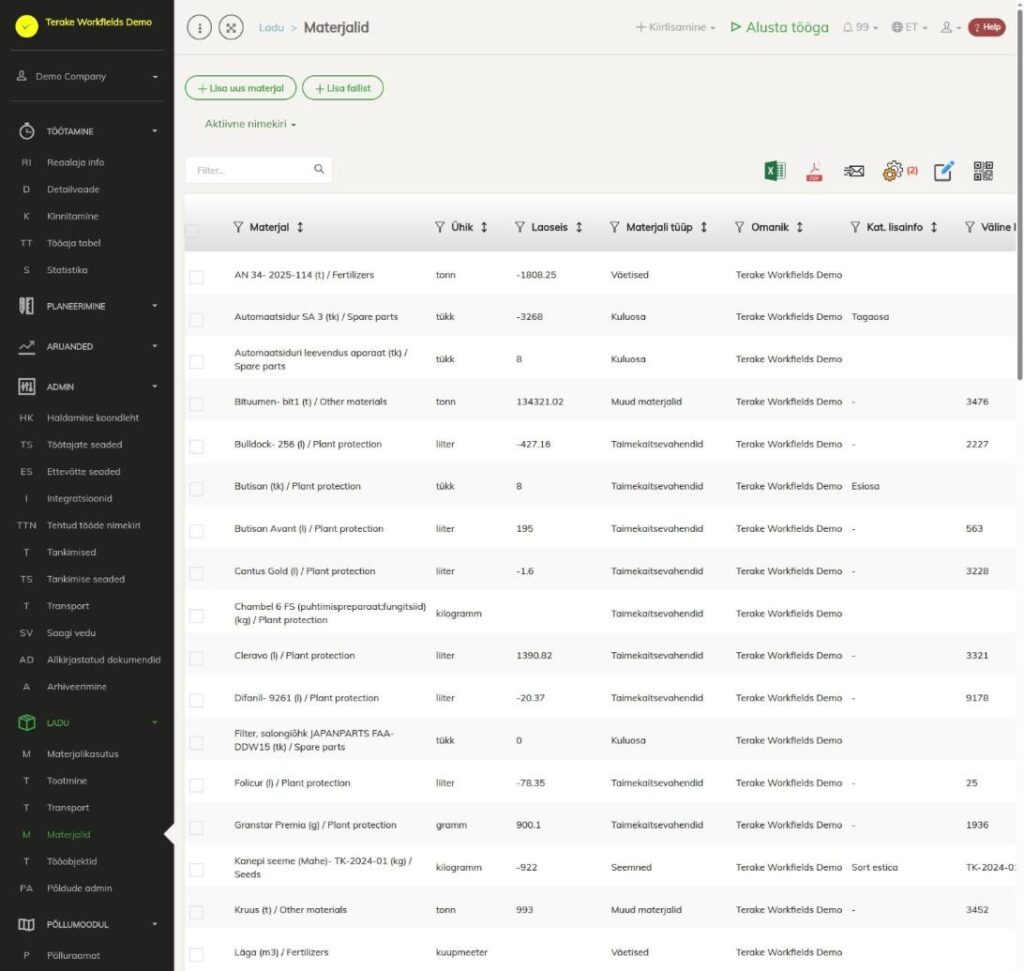Open notifications bell showing 99

860,27
